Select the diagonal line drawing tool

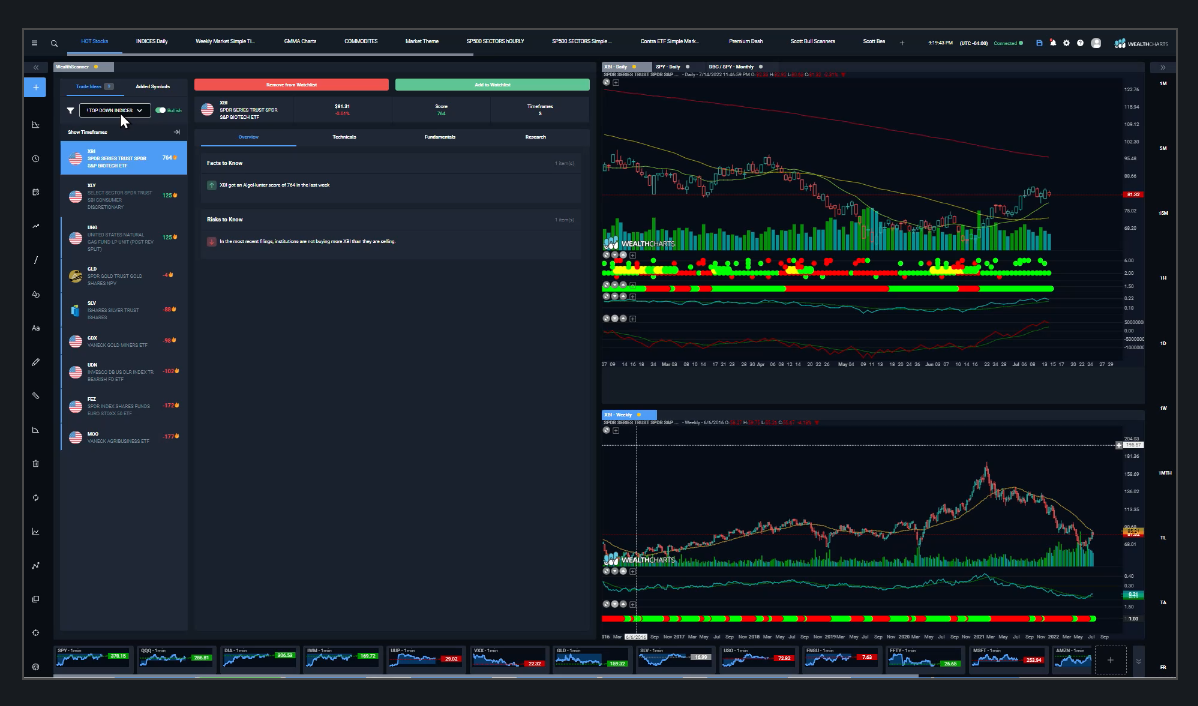point(35,260)
